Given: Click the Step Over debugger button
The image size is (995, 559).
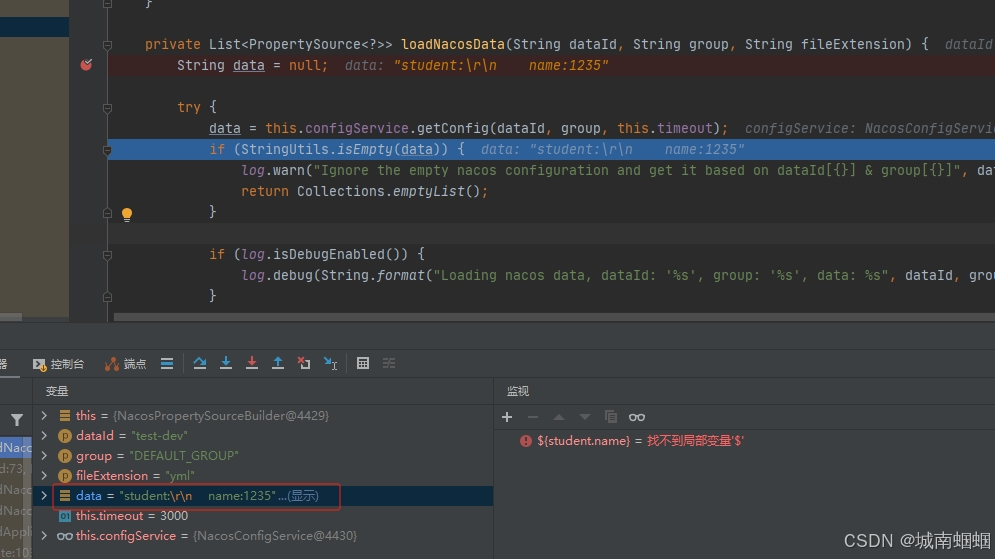Looking at the screenshot, I should tap(200, 364).
